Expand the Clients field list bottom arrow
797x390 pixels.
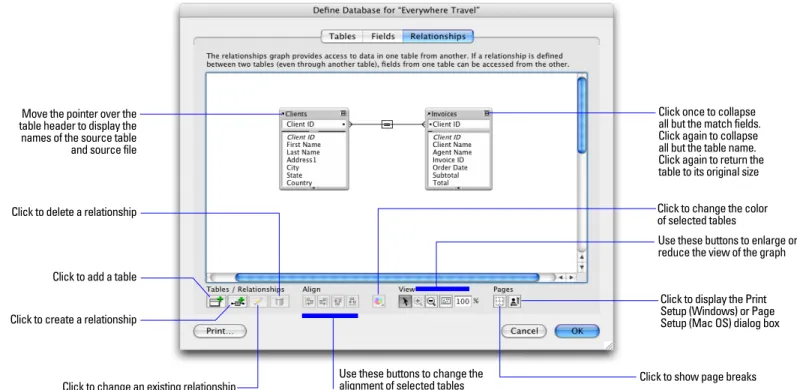coord(314,188)
